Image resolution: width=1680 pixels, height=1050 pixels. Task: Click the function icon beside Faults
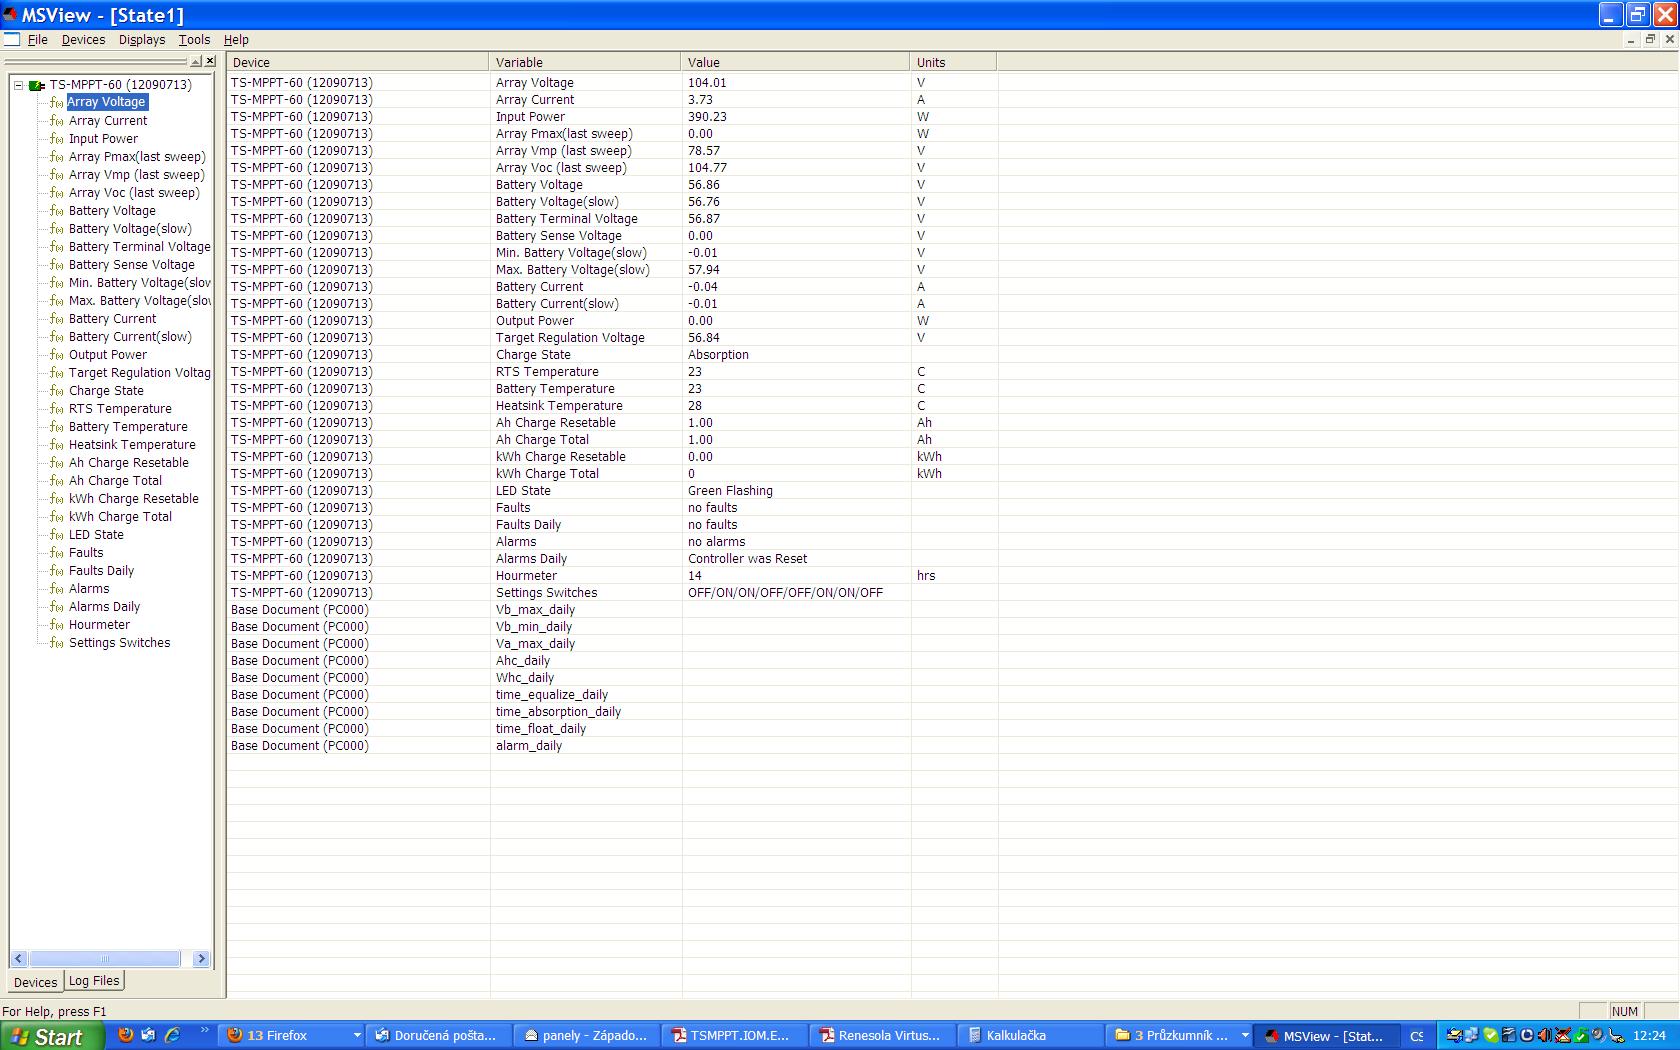[x=57, y=553]
